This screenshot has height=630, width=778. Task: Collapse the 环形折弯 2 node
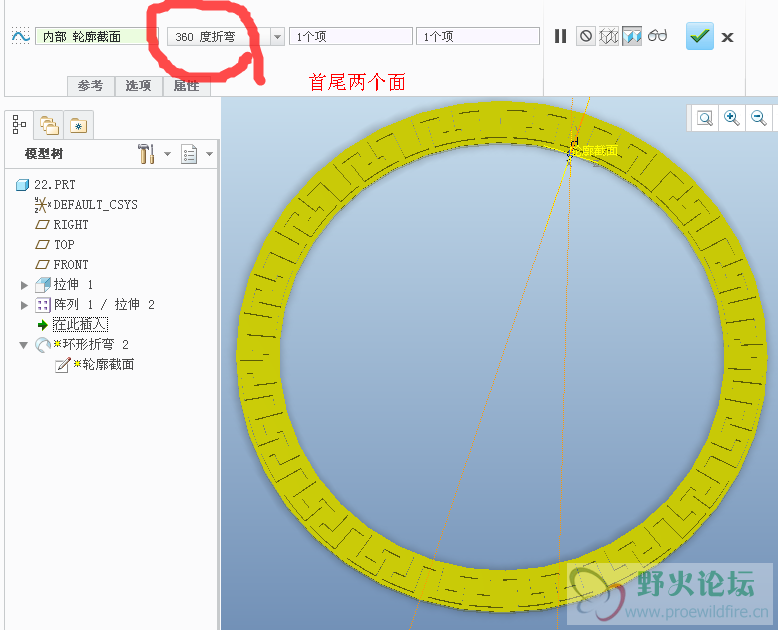23,345
